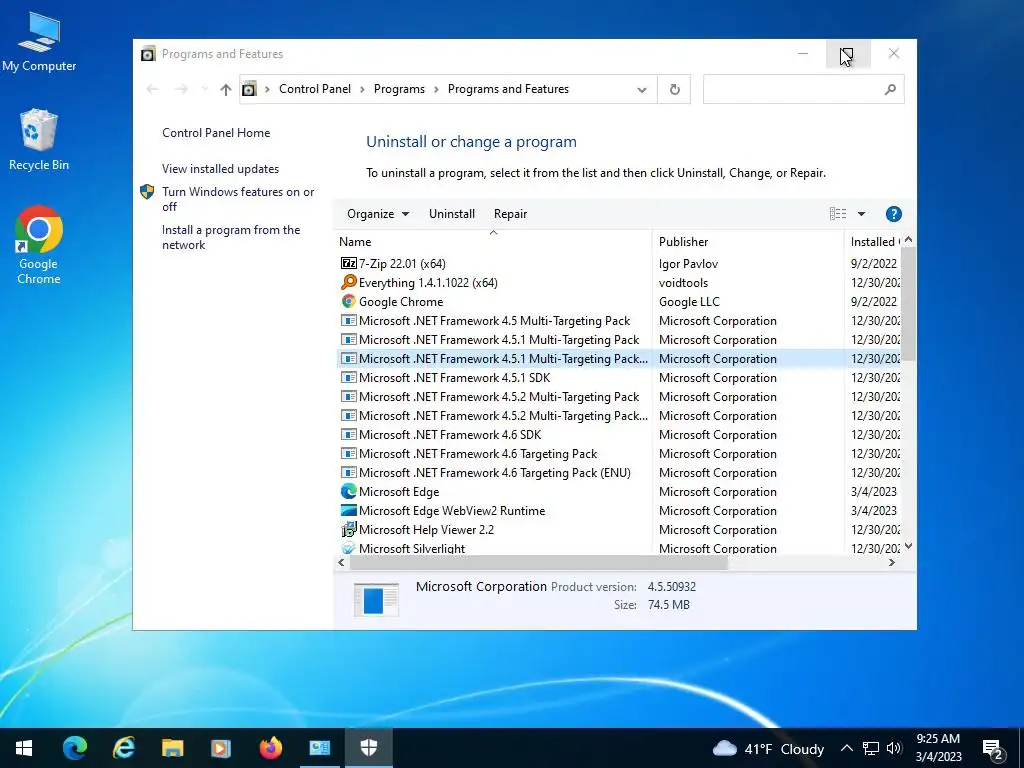
Task: Click the Google Chrome icon in program list
Action: click(x=349, y=301)
